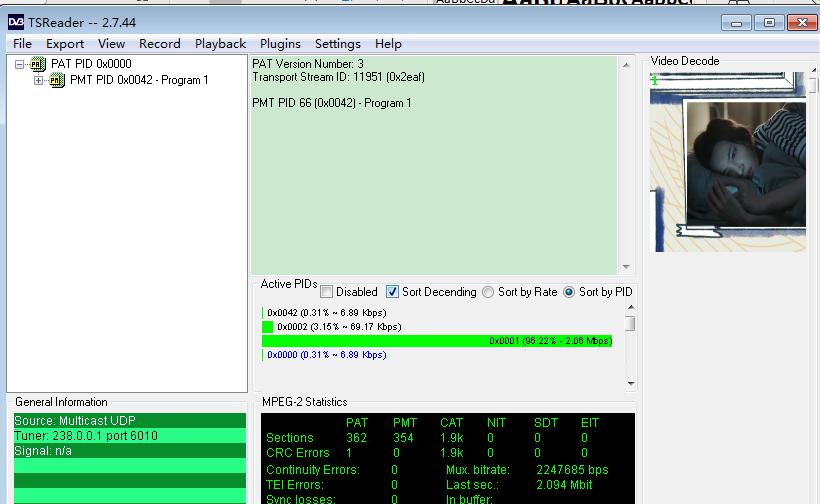Image resolution: width=820 pixels, height=504 pixels.
Task: Click scroll-down arrow of Active PIDs list
Action: pos(630,383)
